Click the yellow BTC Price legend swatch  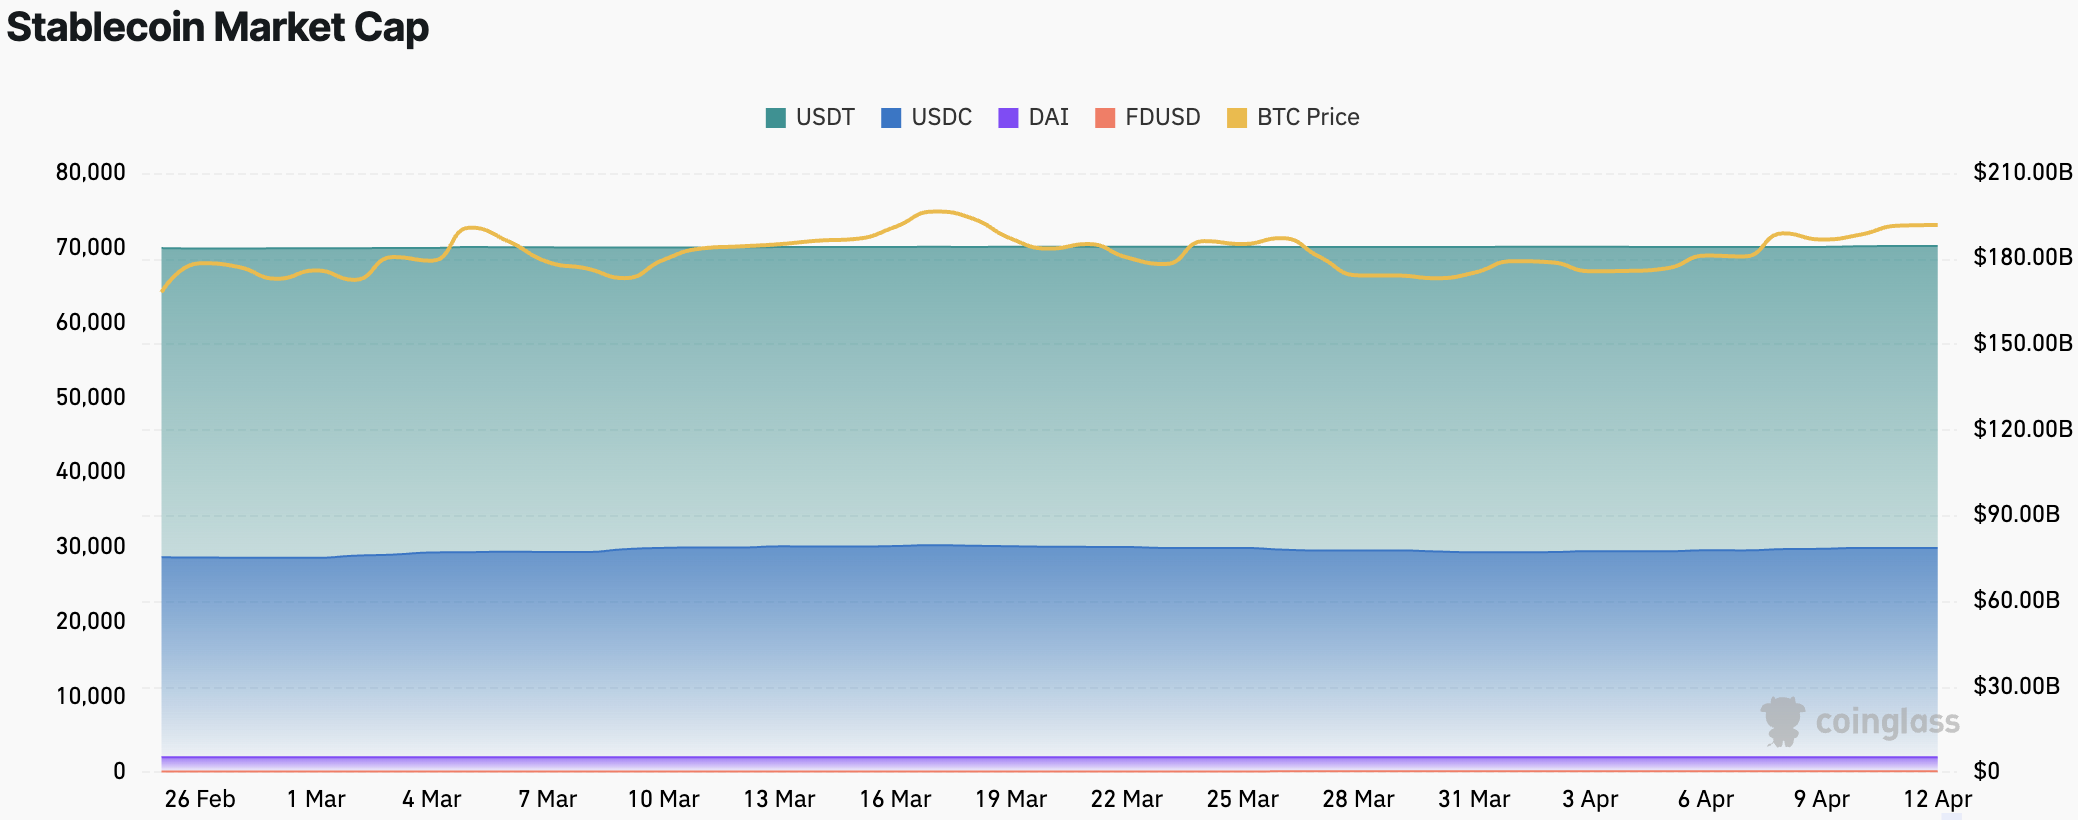click(1237, 118)
